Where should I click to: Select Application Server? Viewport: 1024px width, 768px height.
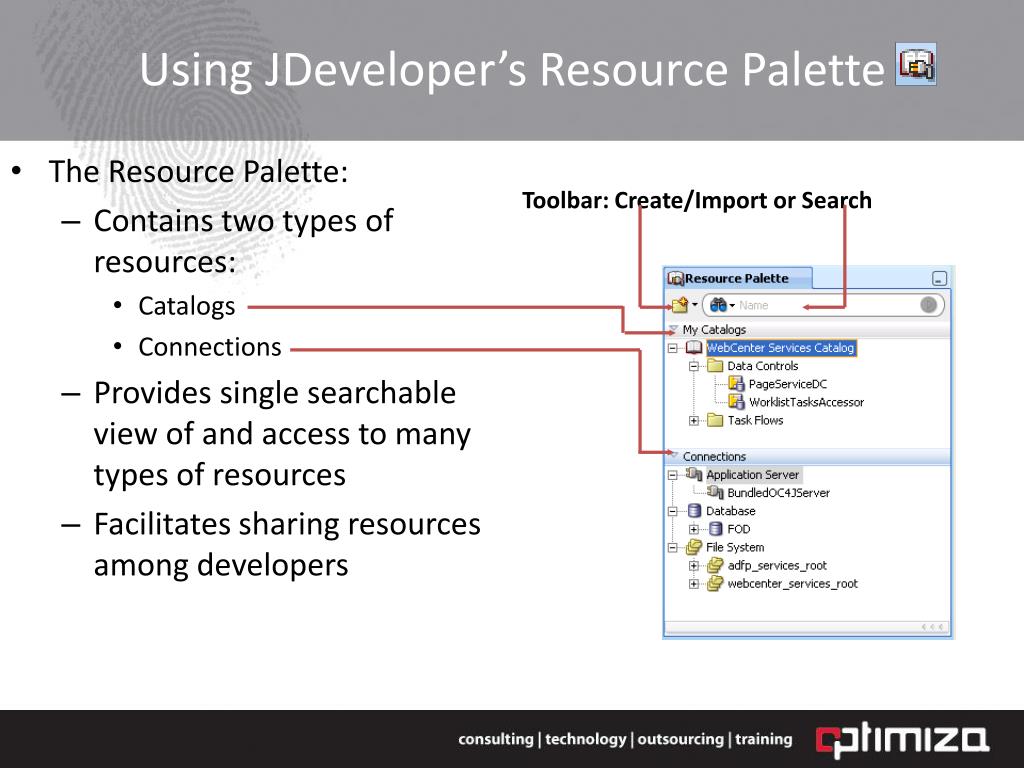coord(752,475)
